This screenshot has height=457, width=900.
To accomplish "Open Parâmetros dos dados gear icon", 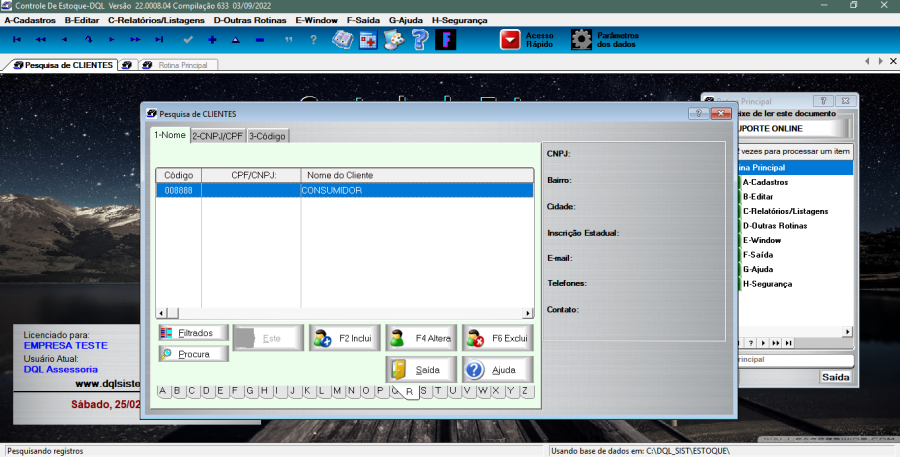I will 581,40.
